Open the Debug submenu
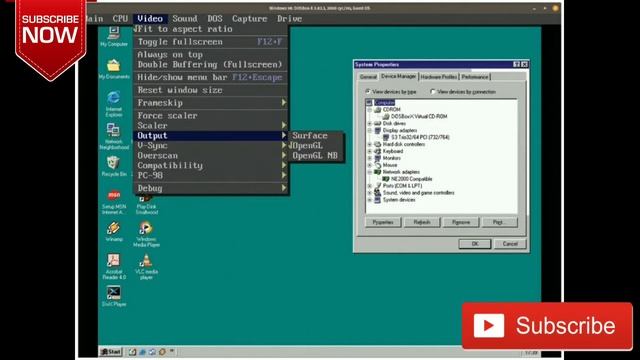This screenshot has width=640, height=360. coord(211,188)
